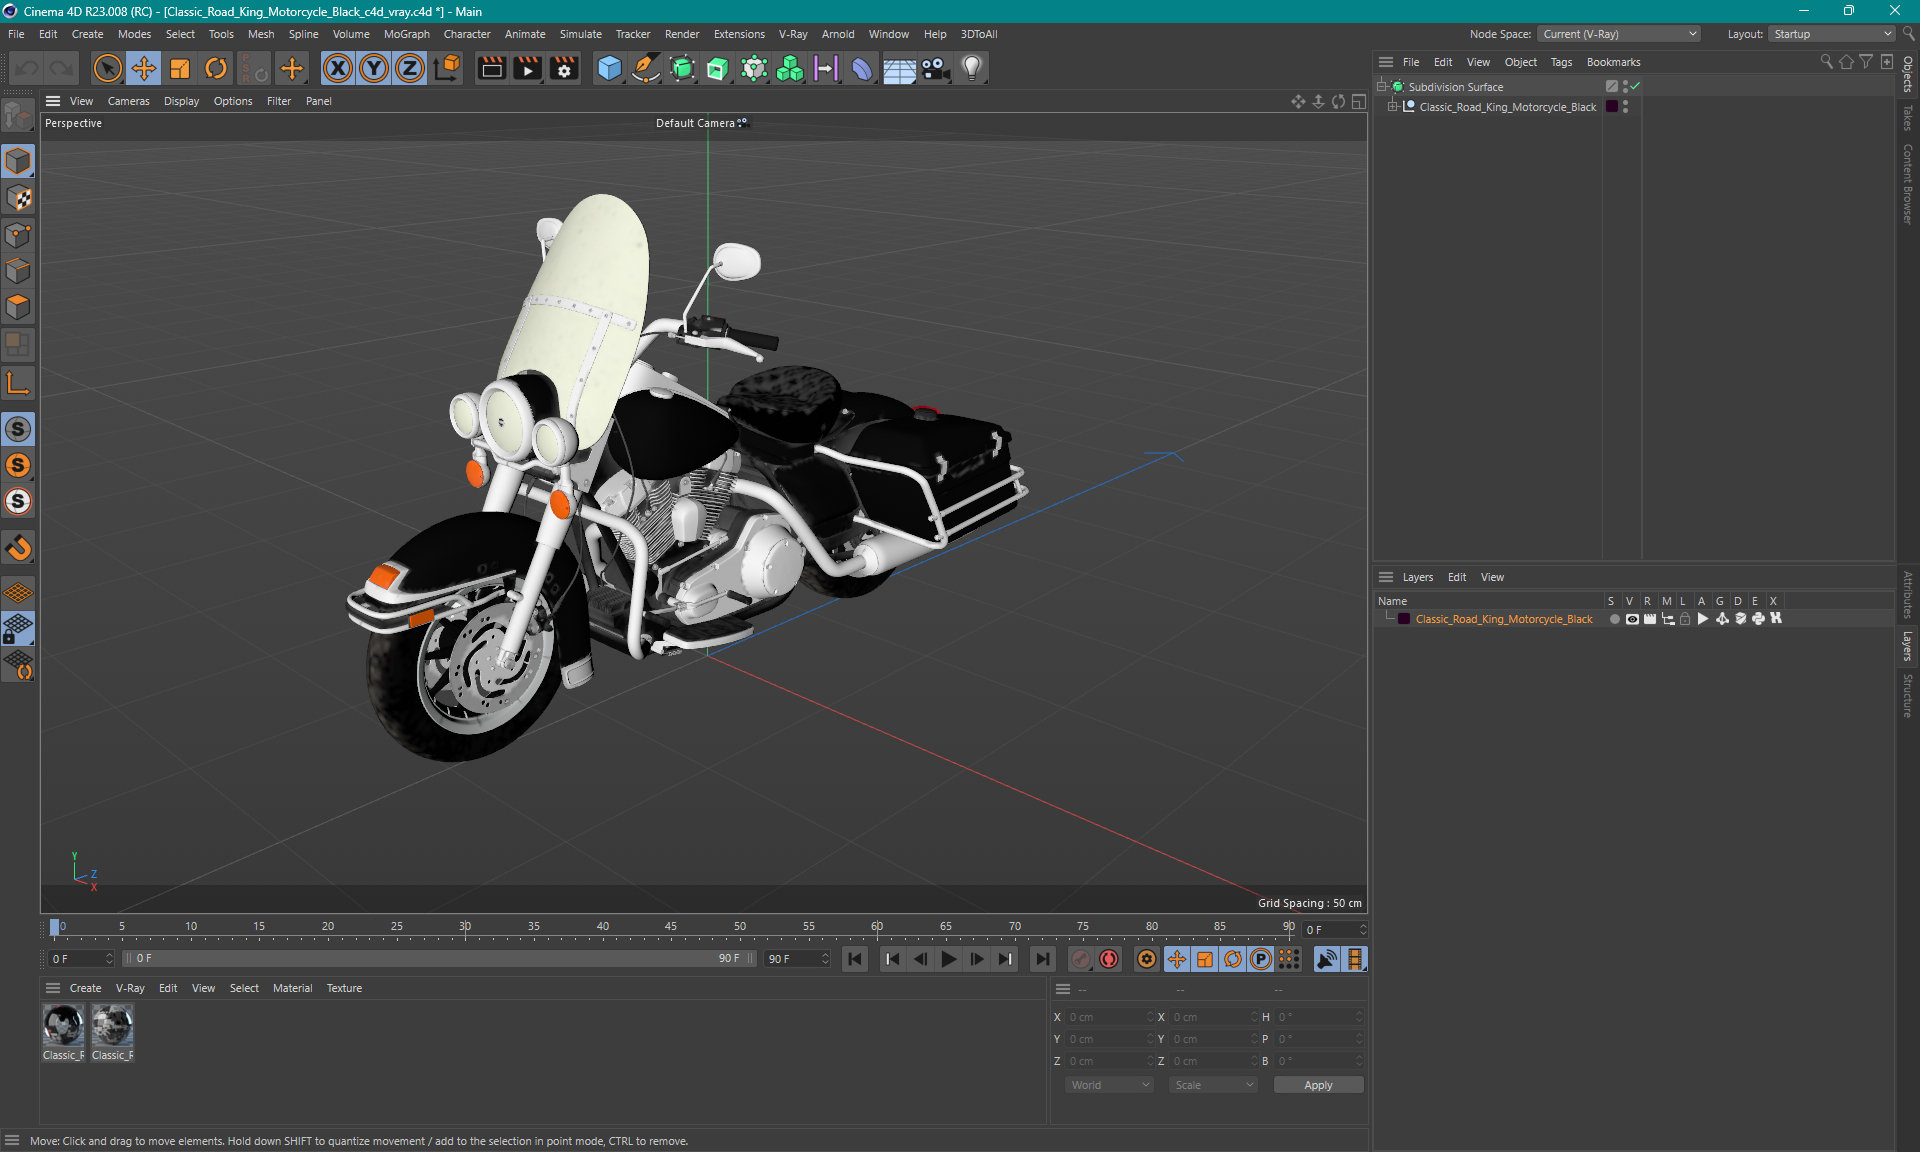Open the Content Browser side tab
Screen dimensions: 1920x1152
[1908, 184]
